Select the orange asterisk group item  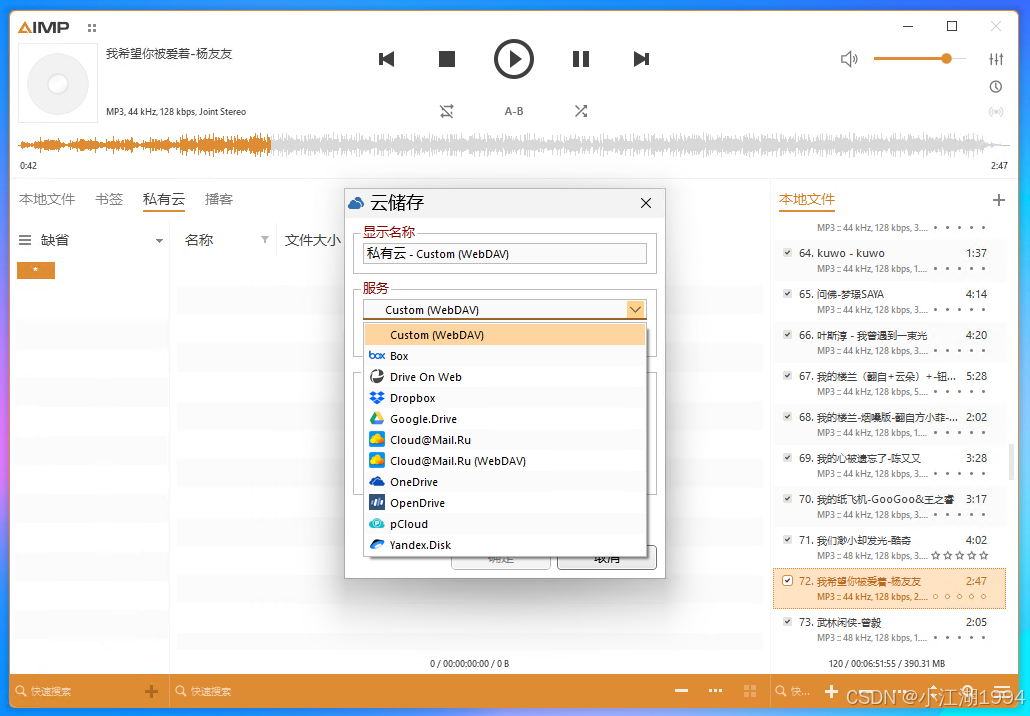tap(36, 270)
